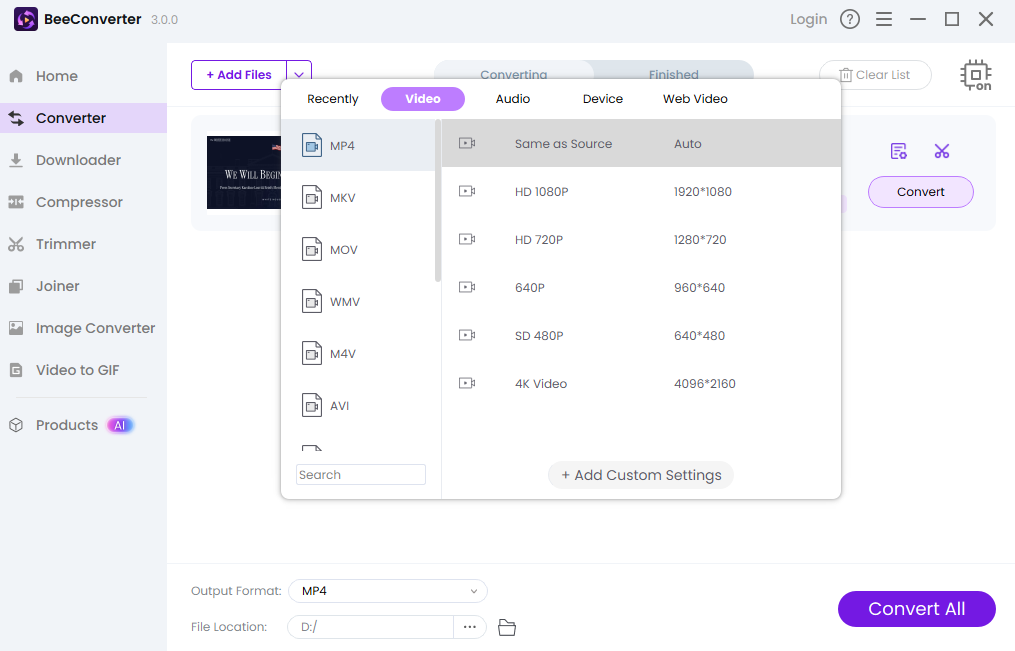Switch to the Audio format tab
Viewport: 1015px width, 651px height.
tap(513, 99)
